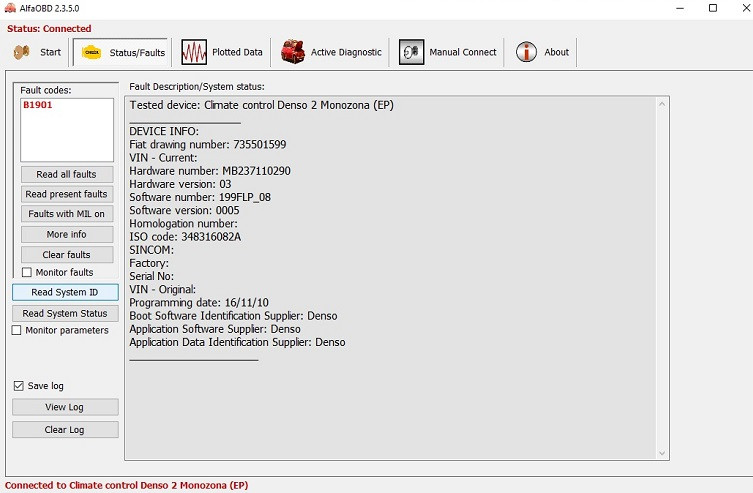Viewport: 753px width, 493px height.
Task: Click the Clear faults button
Action: 66,255
